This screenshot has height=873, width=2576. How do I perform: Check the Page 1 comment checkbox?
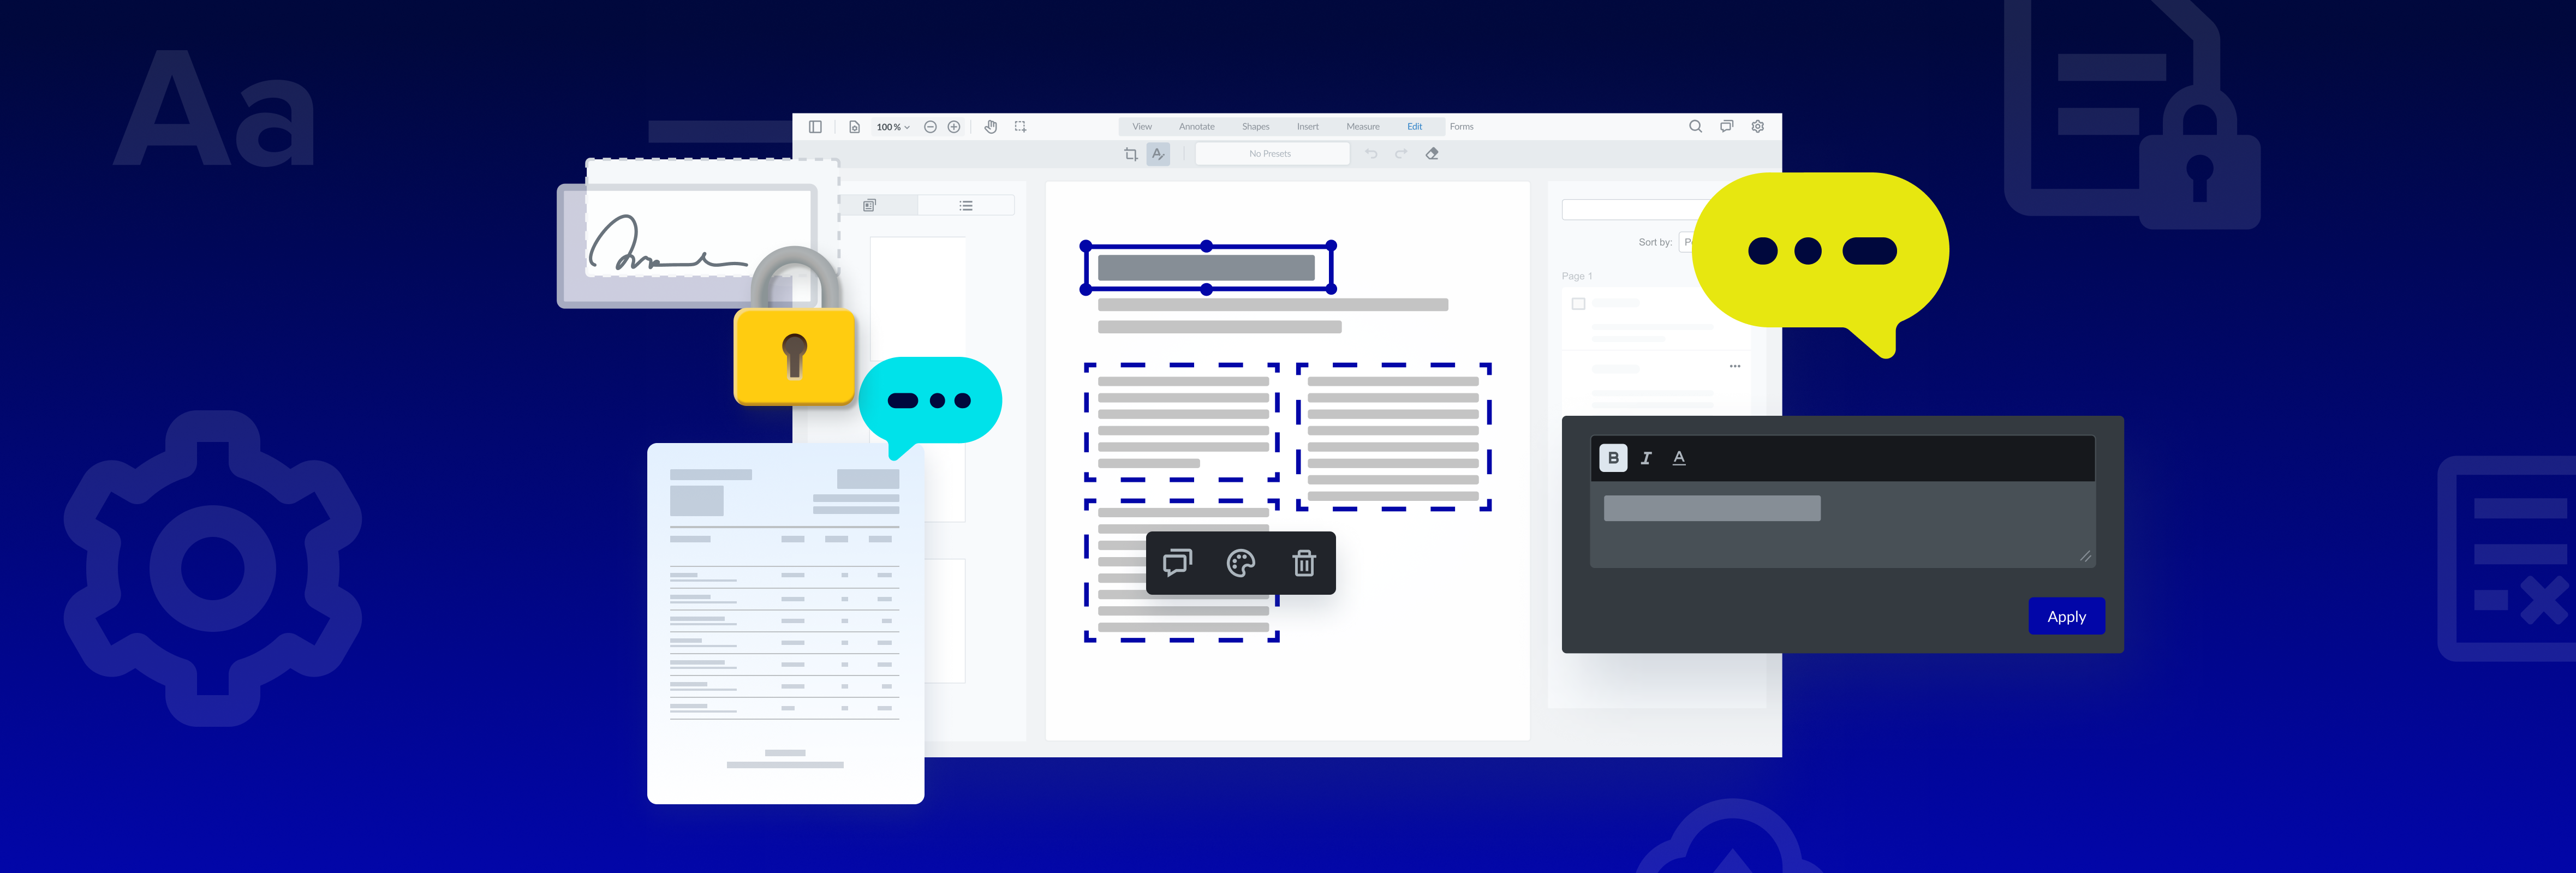1578,304
